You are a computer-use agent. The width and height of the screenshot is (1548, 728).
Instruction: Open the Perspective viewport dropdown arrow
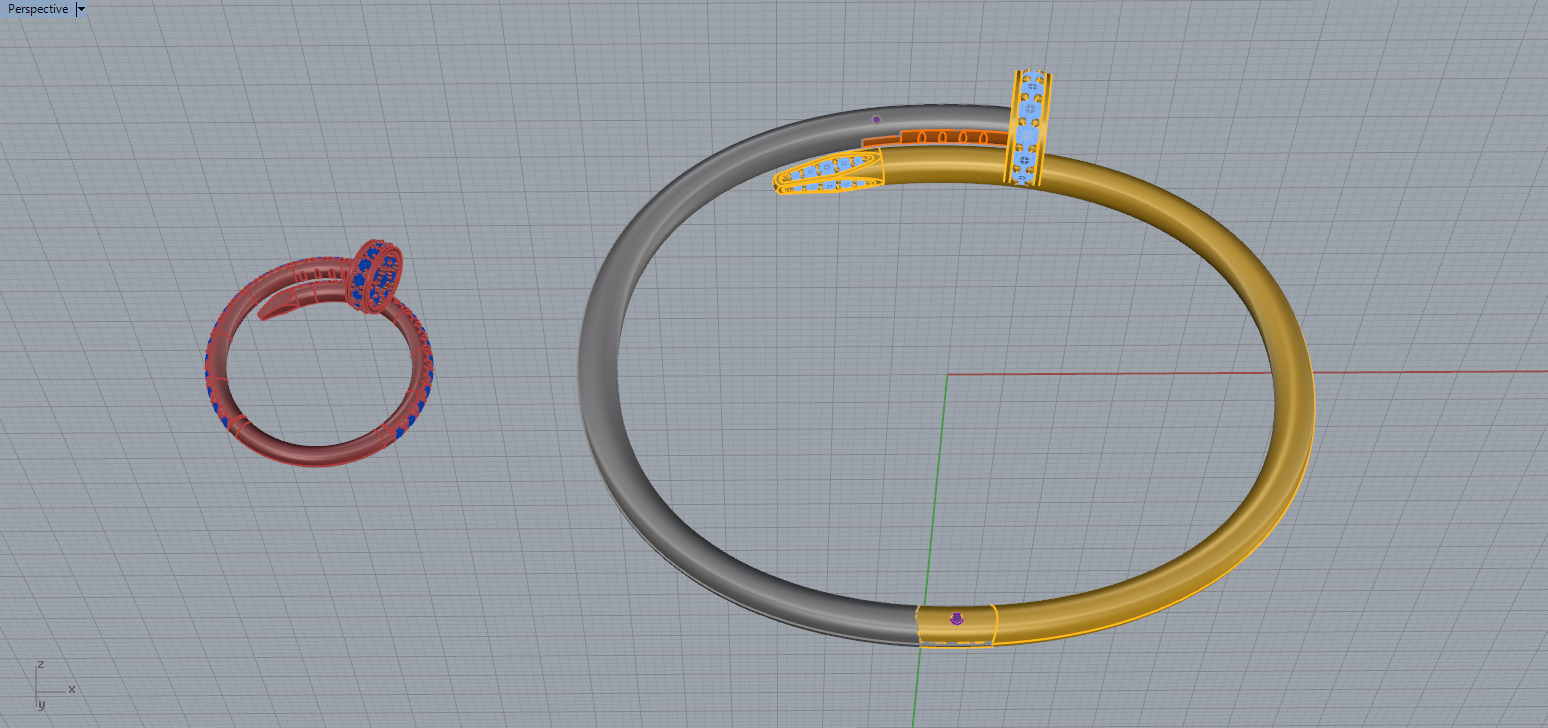[81, 9]
